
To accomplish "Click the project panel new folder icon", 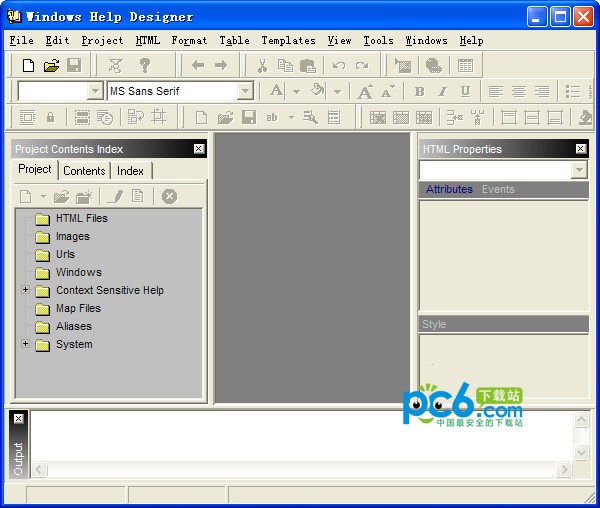I will [x=84, y=197].
